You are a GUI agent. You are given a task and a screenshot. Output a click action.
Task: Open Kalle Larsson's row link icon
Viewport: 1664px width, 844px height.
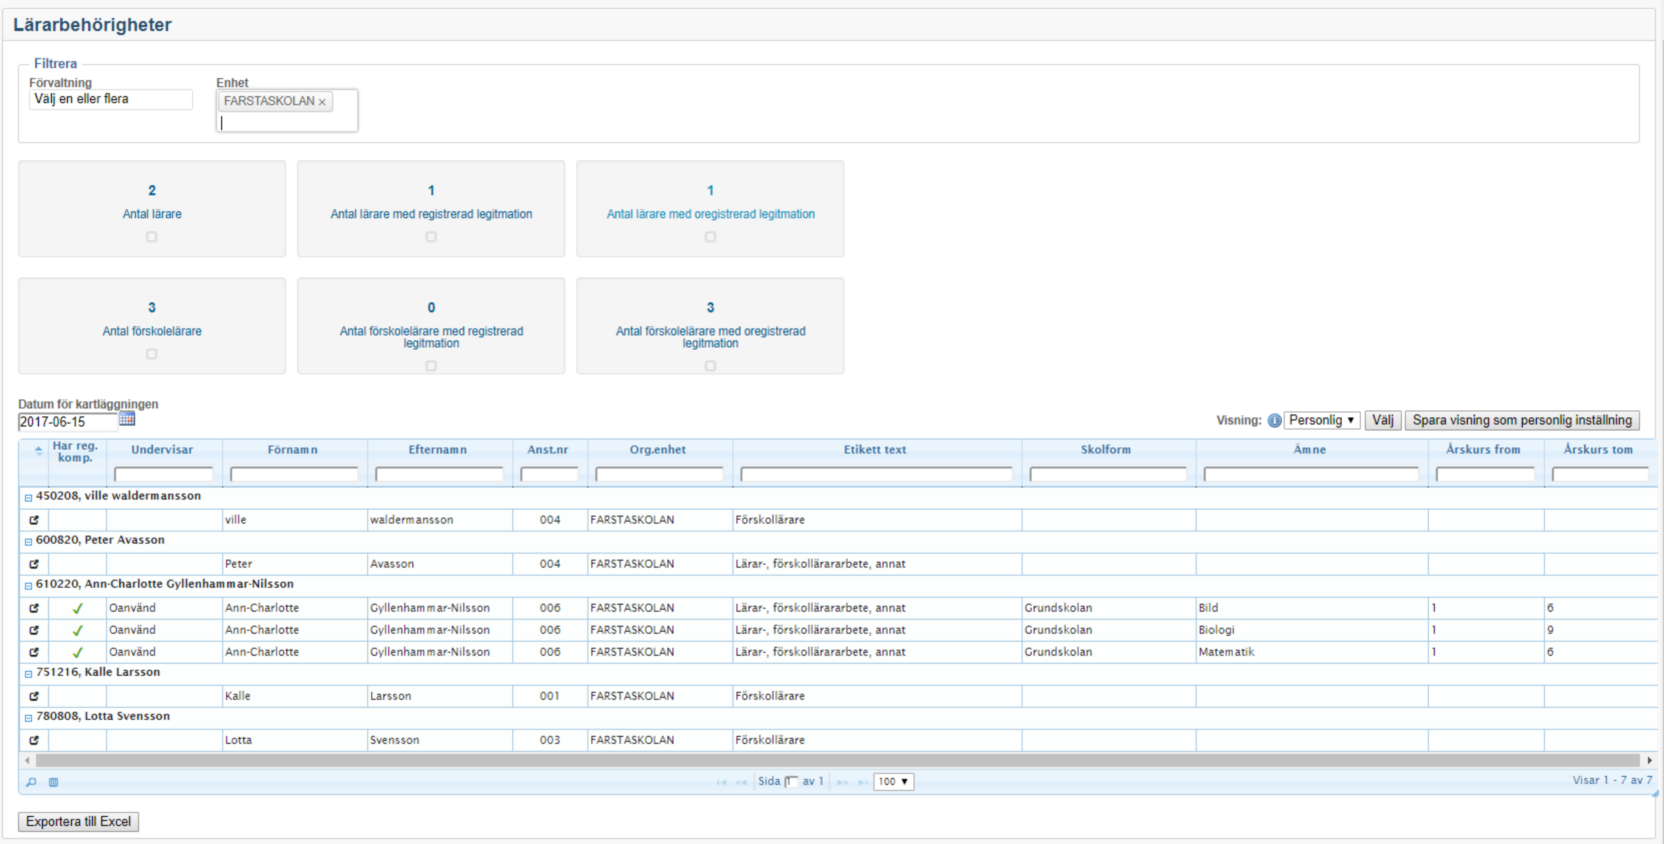coord(33,696)
